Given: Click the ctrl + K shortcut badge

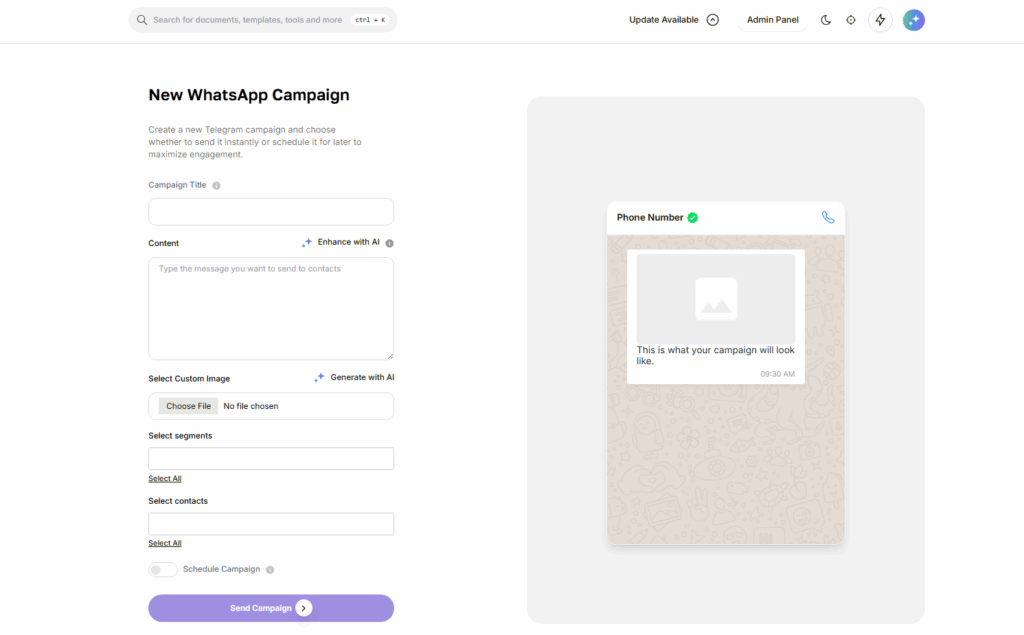Looking at the screenshot, I should (370, 20).
